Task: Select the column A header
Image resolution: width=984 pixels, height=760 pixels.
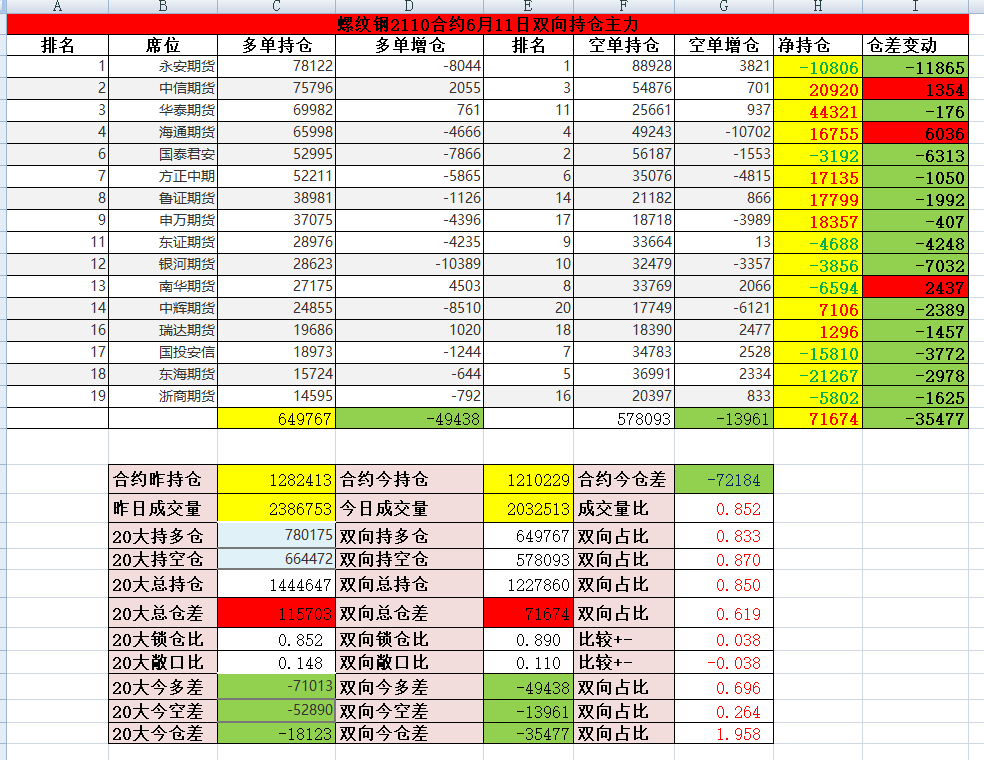Action: pyautogui.click(x=56, y=6)
